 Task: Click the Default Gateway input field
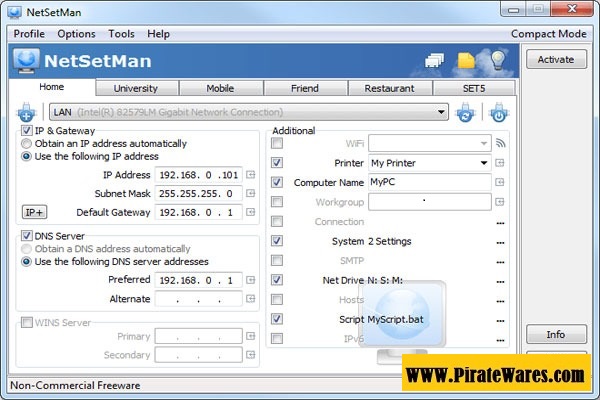click(x=199, y=212)
